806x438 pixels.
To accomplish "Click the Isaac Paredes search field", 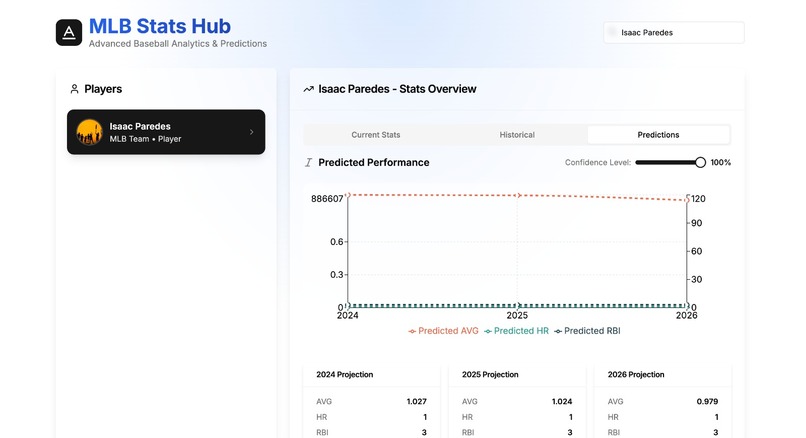I will 674,32.
